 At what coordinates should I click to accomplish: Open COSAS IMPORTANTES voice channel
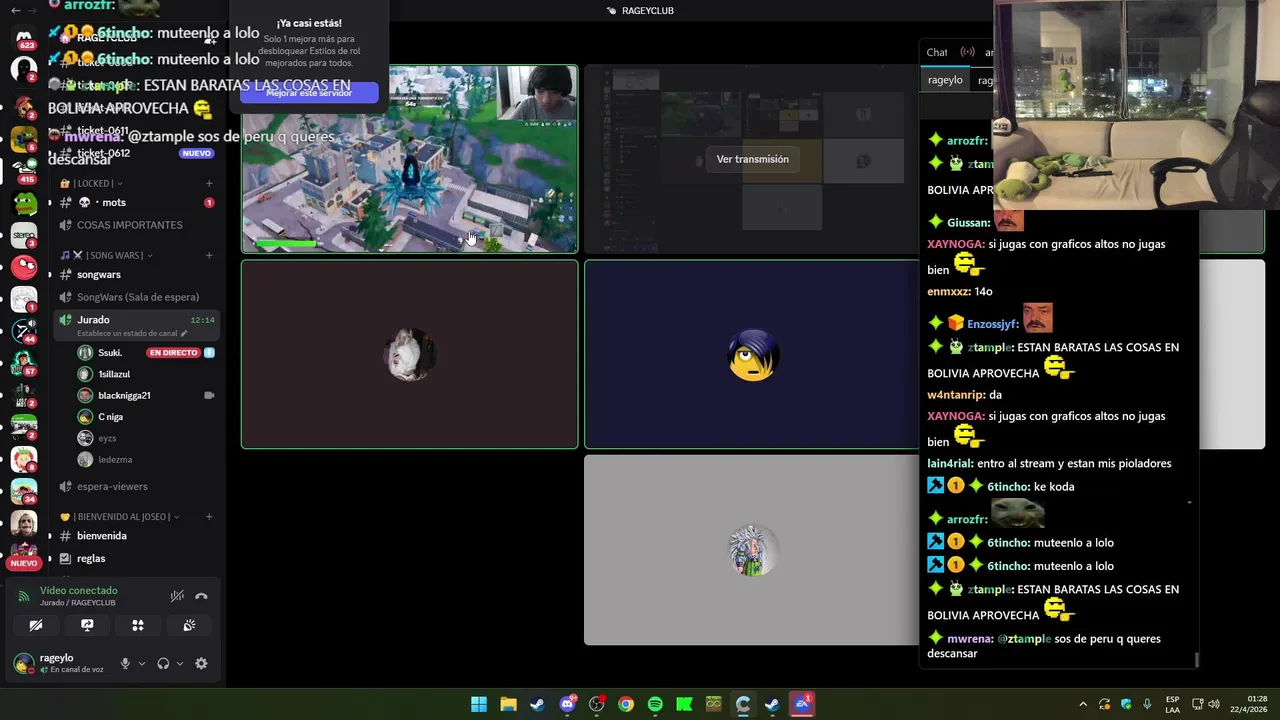[135, 225]
